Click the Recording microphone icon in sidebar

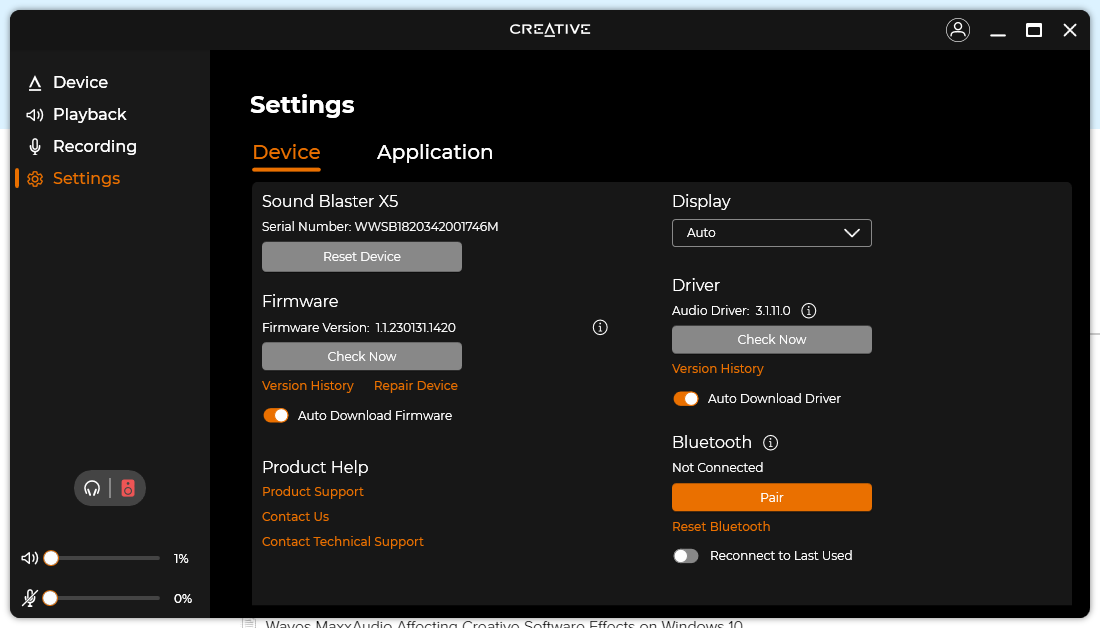(x=34, y=147)
